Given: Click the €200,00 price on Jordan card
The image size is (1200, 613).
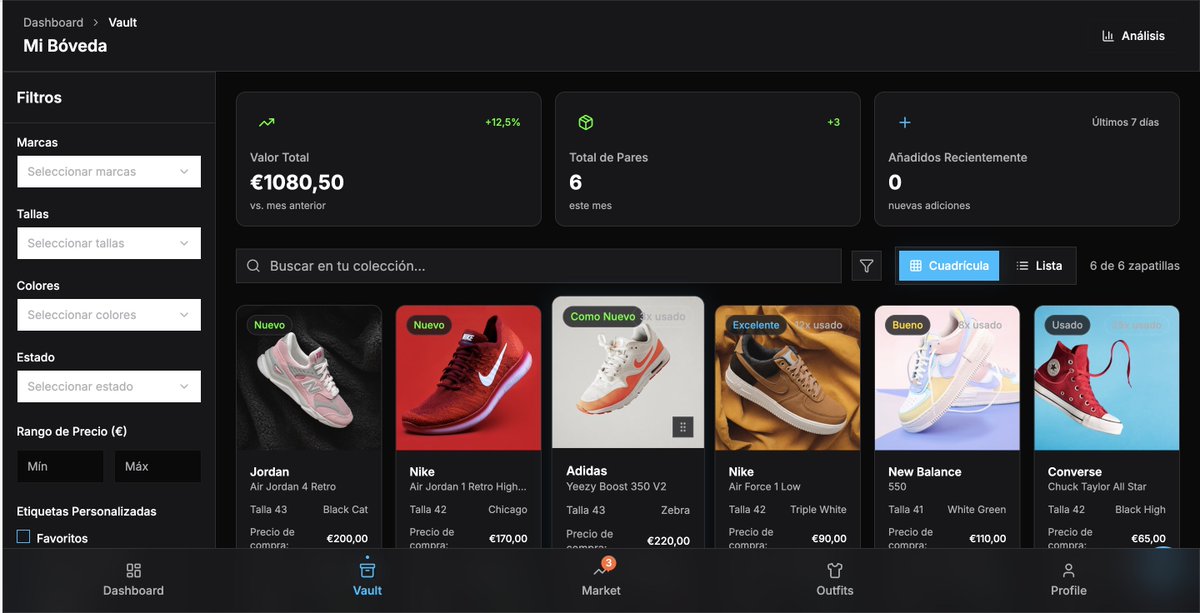Looking at the screenshot, I should pyautogui.click(x=347, y=539).
